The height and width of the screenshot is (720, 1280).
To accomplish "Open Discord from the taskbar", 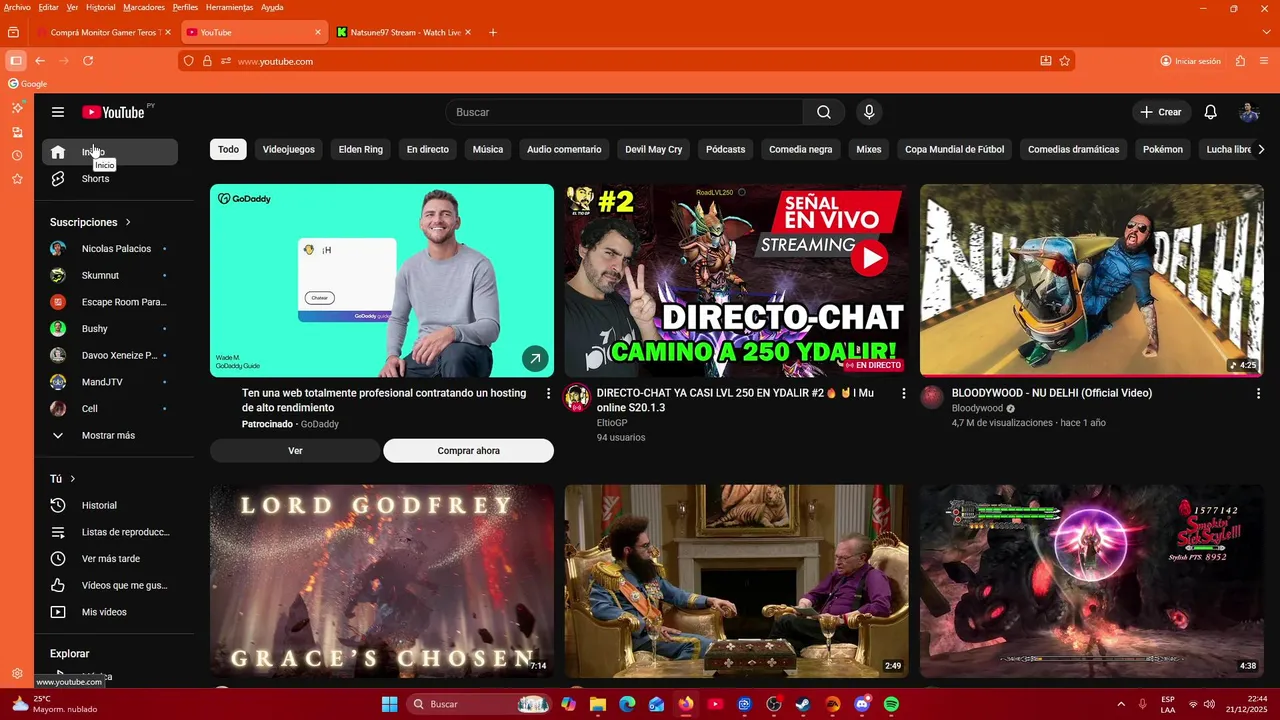I will click(x=862, y=704).
